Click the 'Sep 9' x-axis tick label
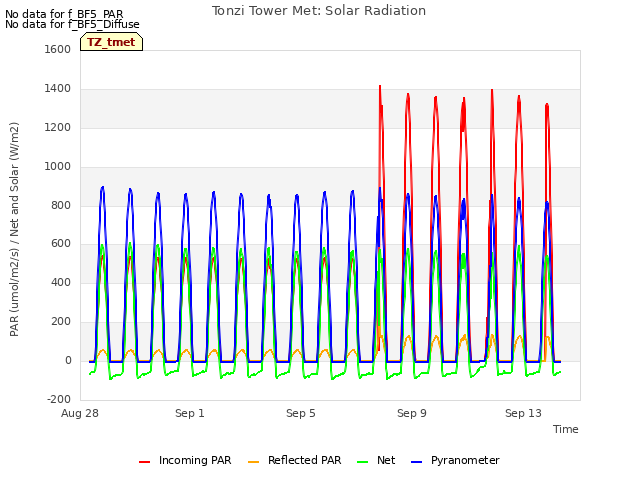Viewport: 640px width, 480px height. coord(412,413)
